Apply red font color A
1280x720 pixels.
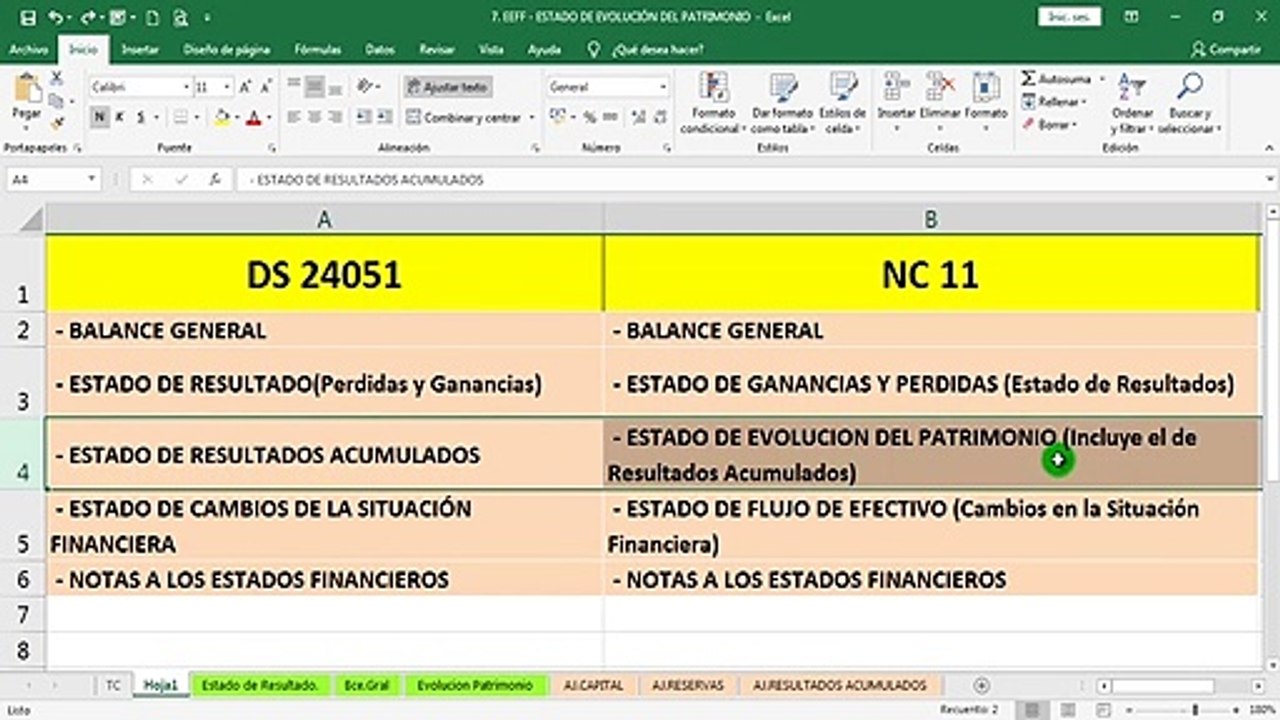tap(253, 117)
